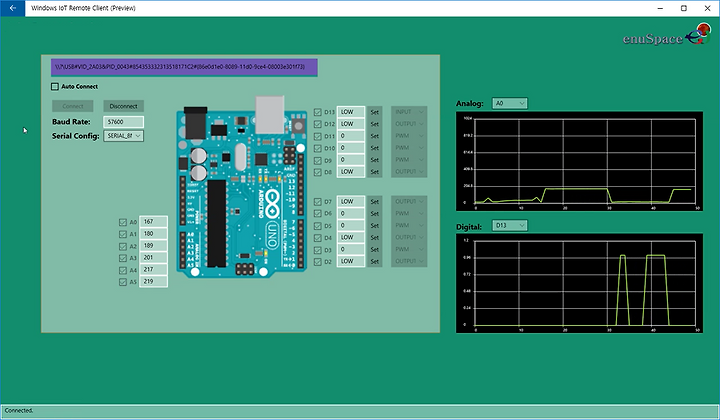
Task: Click the greyed Connect button
Action: pos(73,106)
